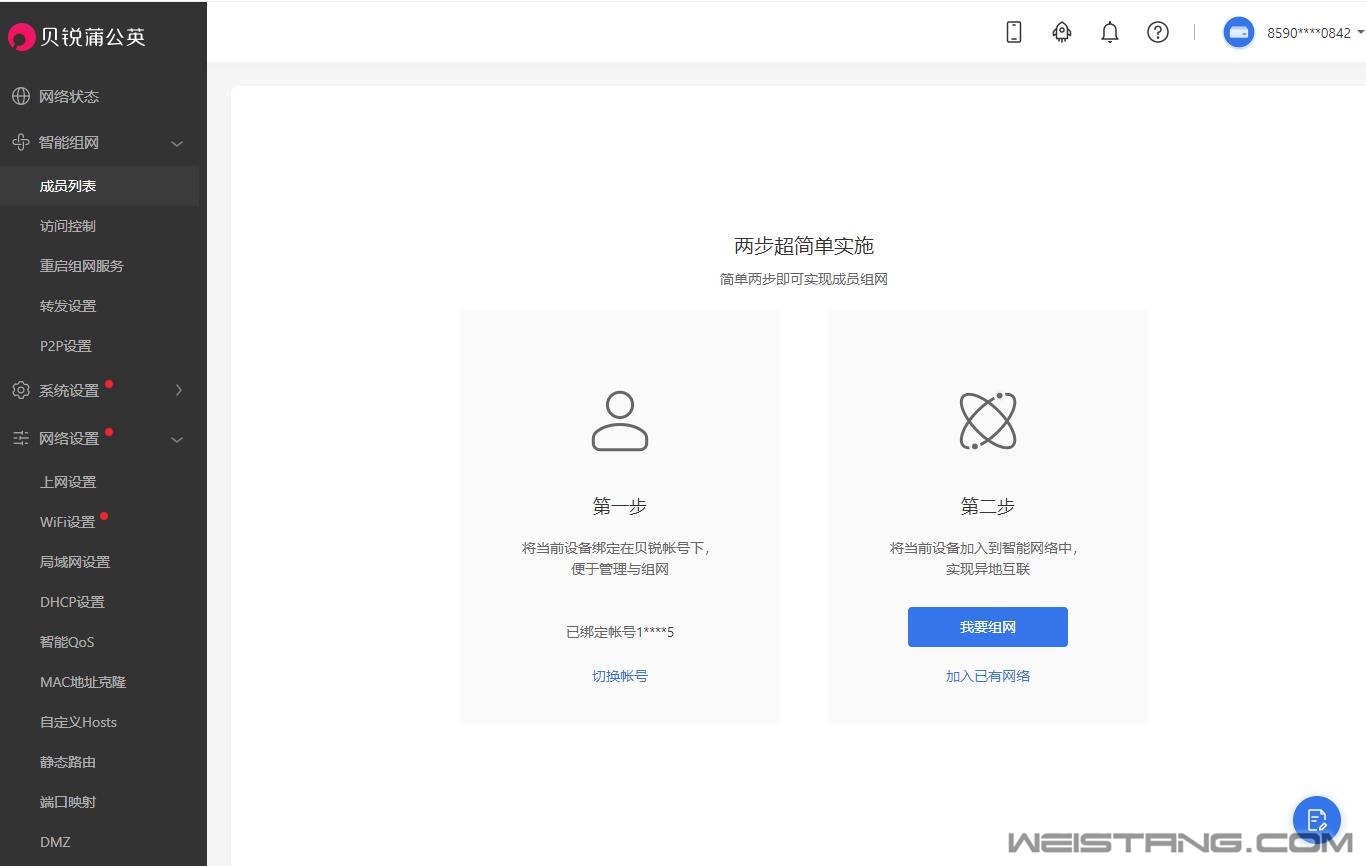Select 重启组网服务 menu item
Image resolution: width=1366 pixels, height=866 pixels.
click(x=82, y=266)
